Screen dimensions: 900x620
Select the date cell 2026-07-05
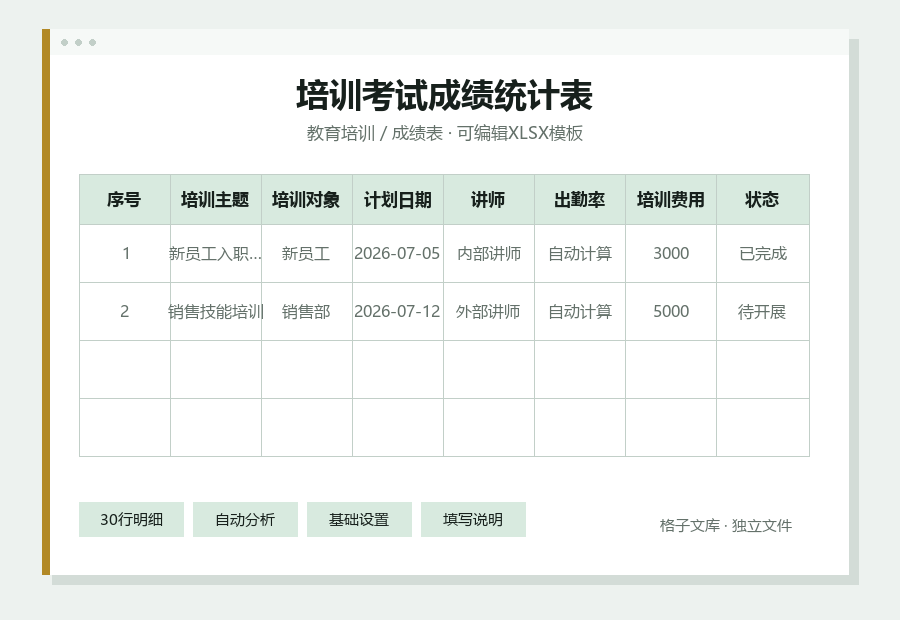[x=398, y=254]
